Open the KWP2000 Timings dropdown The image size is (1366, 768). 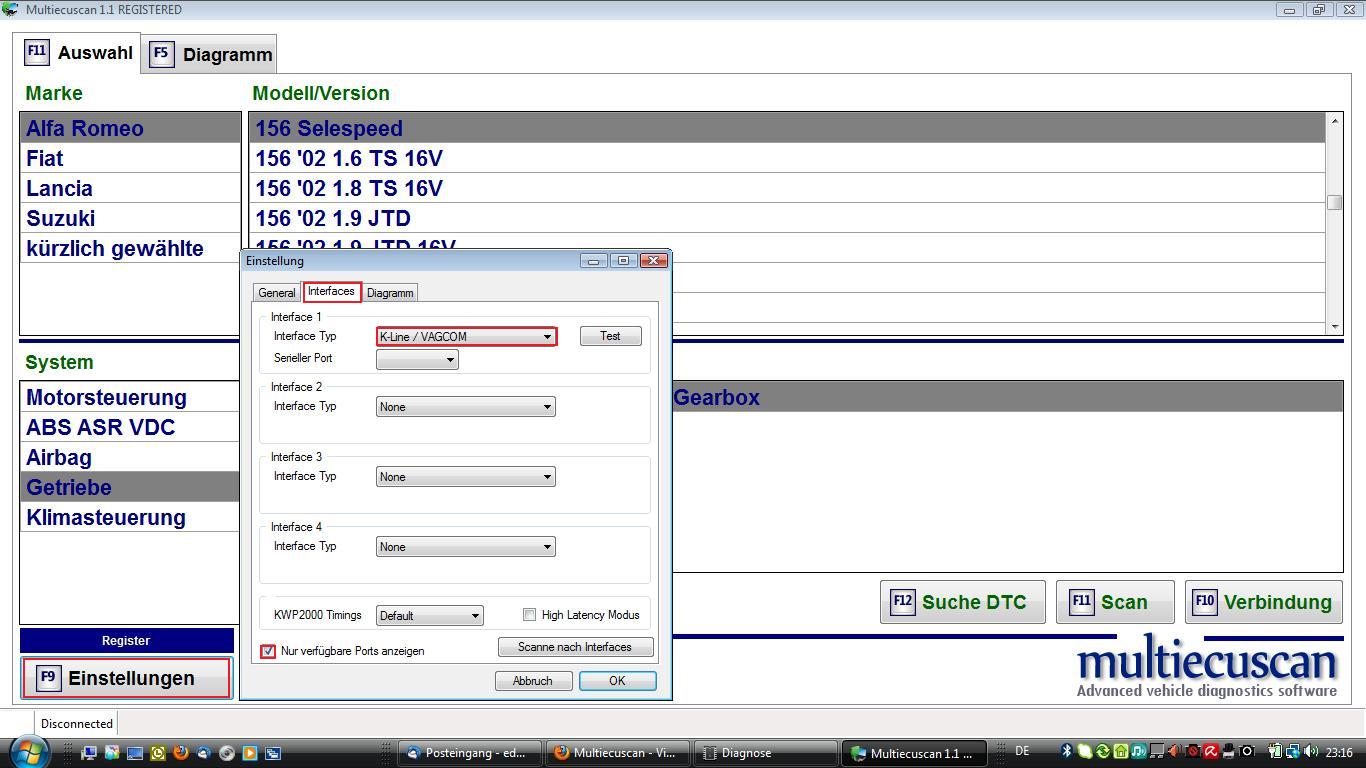430,615
